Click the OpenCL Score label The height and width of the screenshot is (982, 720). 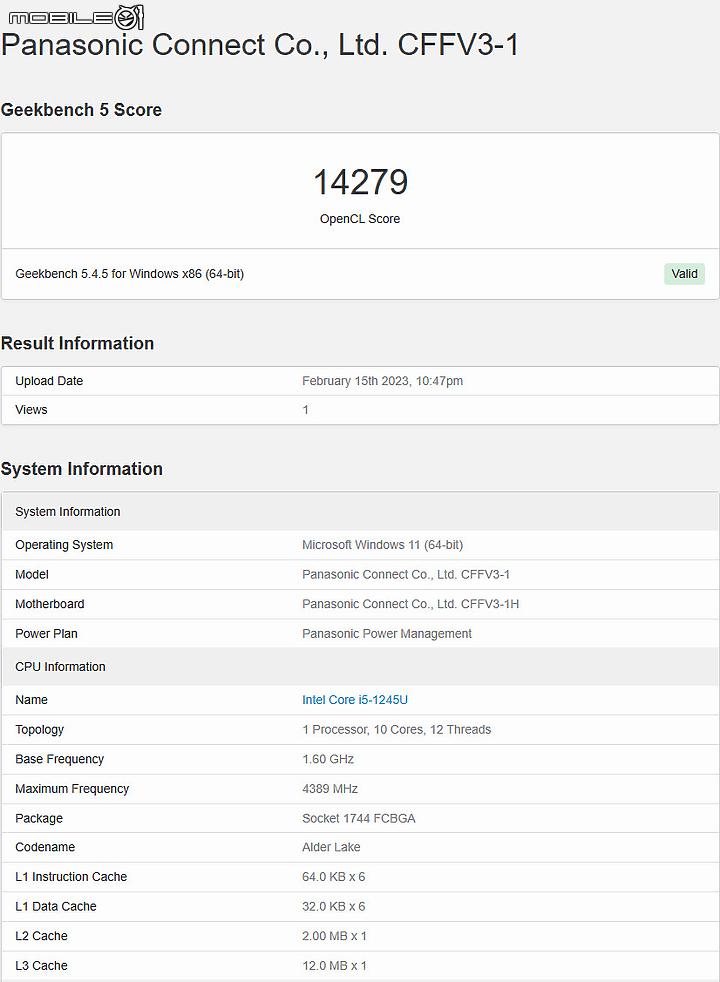pos(360,219)
